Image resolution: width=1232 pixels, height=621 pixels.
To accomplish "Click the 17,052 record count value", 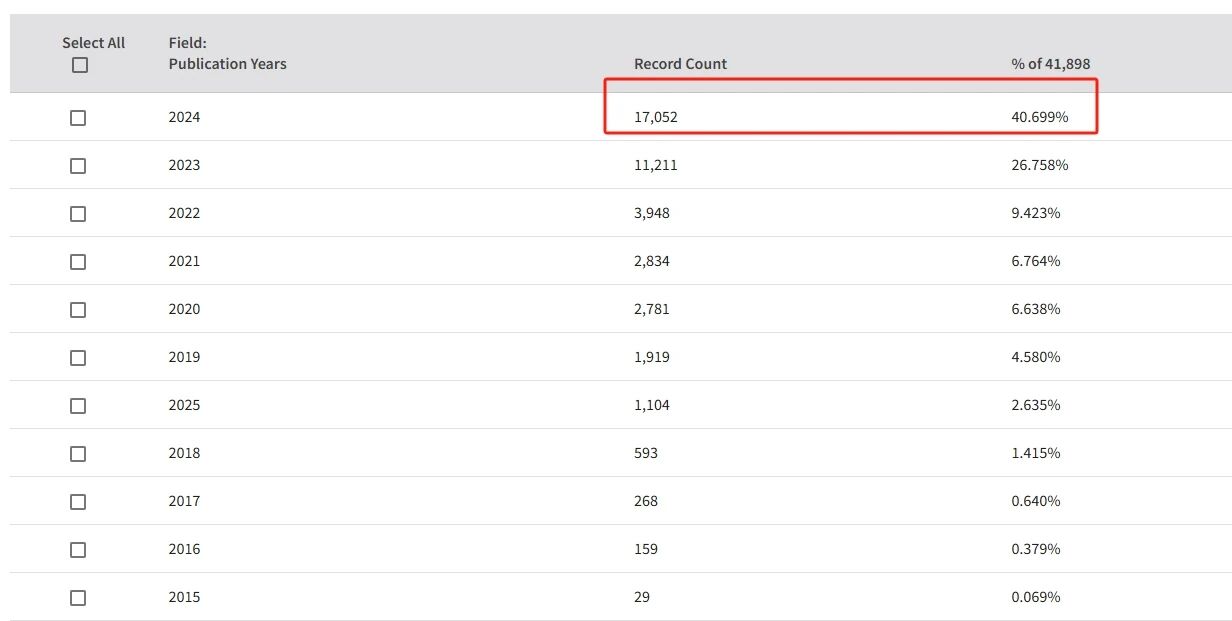I will click(x=656, y=117).
